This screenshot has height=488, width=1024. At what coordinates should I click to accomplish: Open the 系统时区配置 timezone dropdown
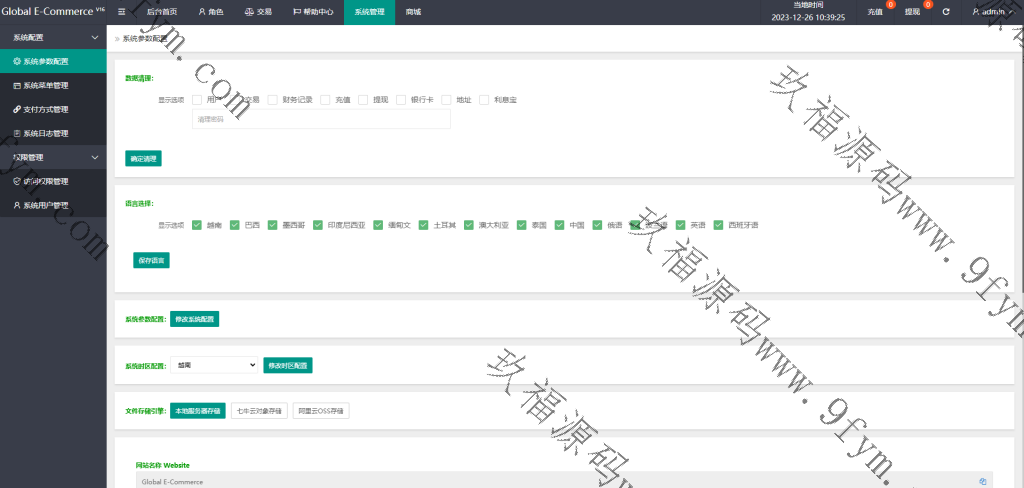tap(214, 366)
